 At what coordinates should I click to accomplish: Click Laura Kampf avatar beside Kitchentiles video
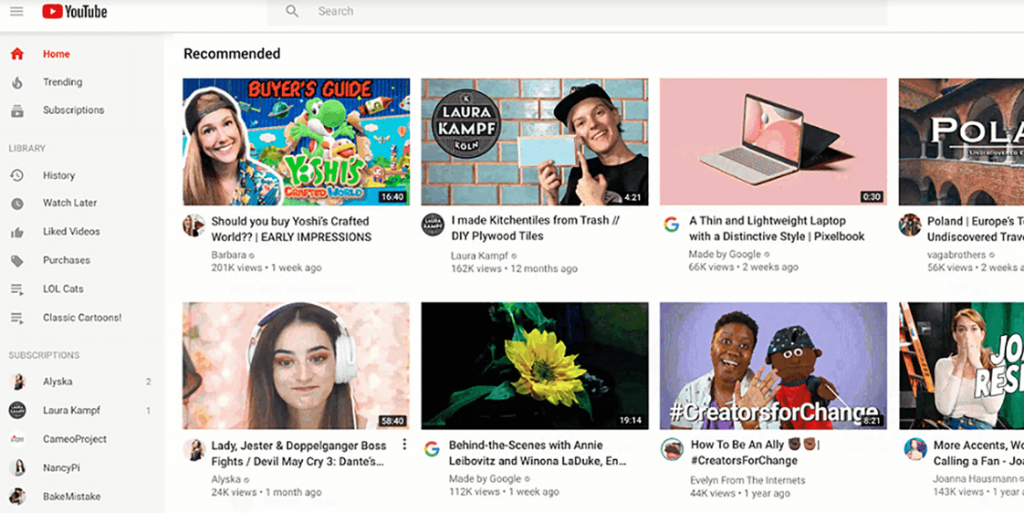point(432,225)
